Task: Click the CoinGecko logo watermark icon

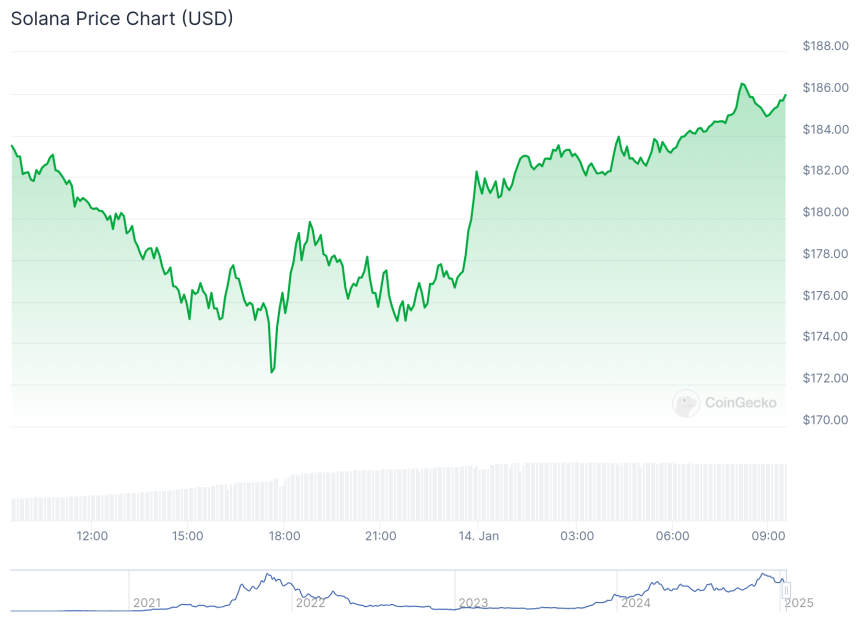Action: (x=686, y=403)
